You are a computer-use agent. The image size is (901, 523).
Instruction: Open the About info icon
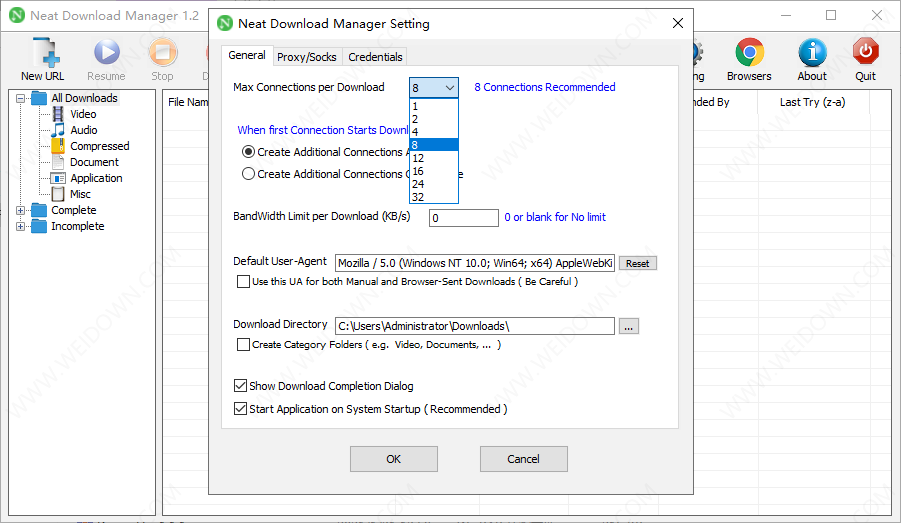click(812, 53)
